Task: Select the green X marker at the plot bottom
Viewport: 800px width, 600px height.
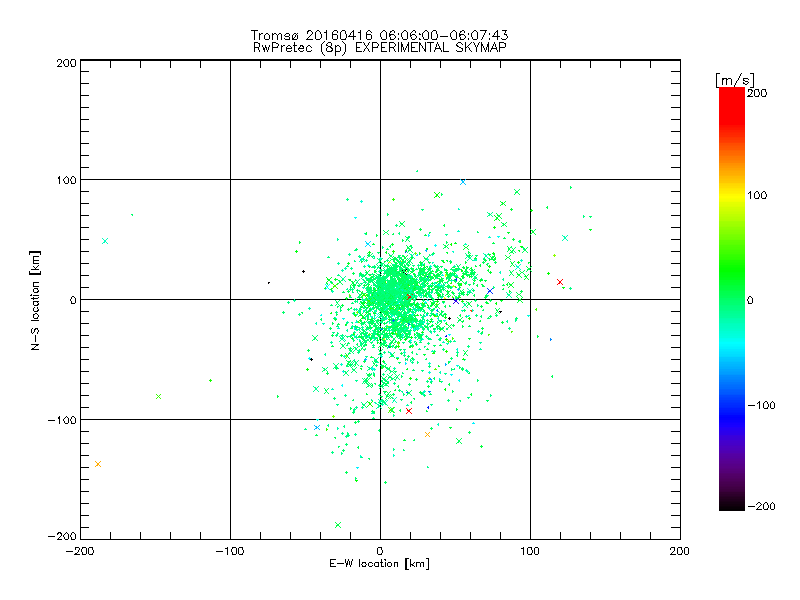Action: (338, 525)
